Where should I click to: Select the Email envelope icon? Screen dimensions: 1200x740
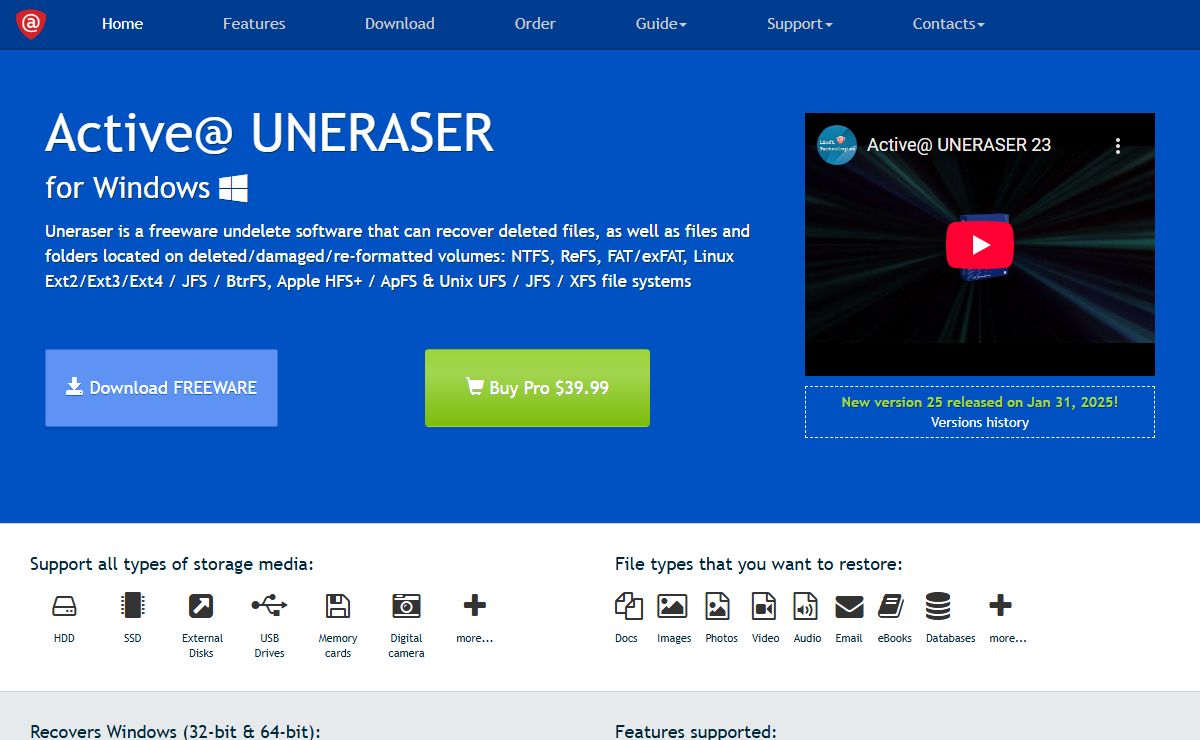[849, 606]
